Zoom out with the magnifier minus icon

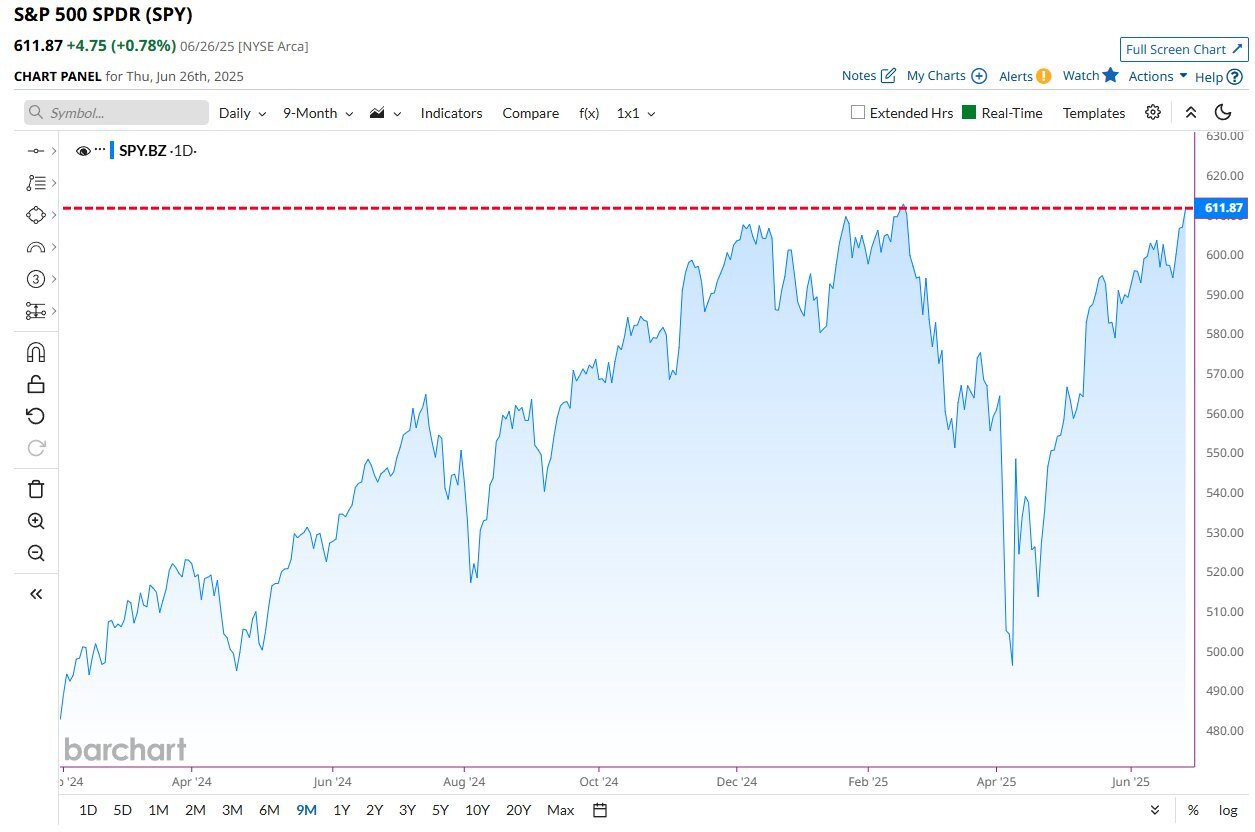point(36,553)
